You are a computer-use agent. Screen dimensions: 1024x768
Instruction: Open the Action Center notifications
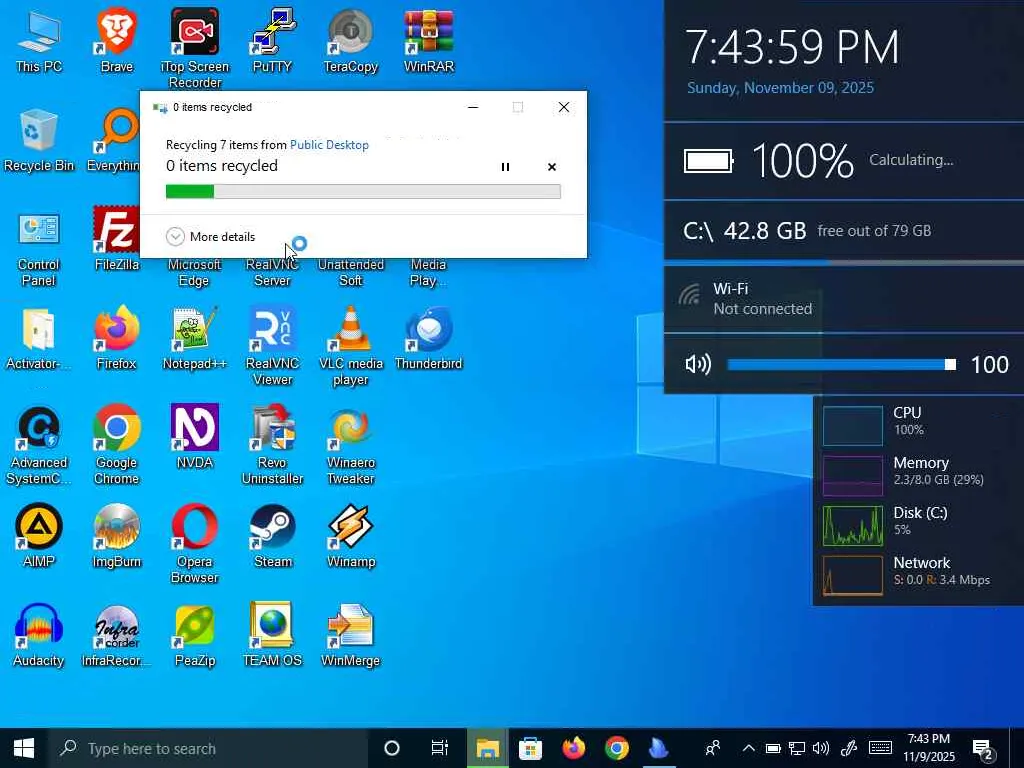point(984,750)
